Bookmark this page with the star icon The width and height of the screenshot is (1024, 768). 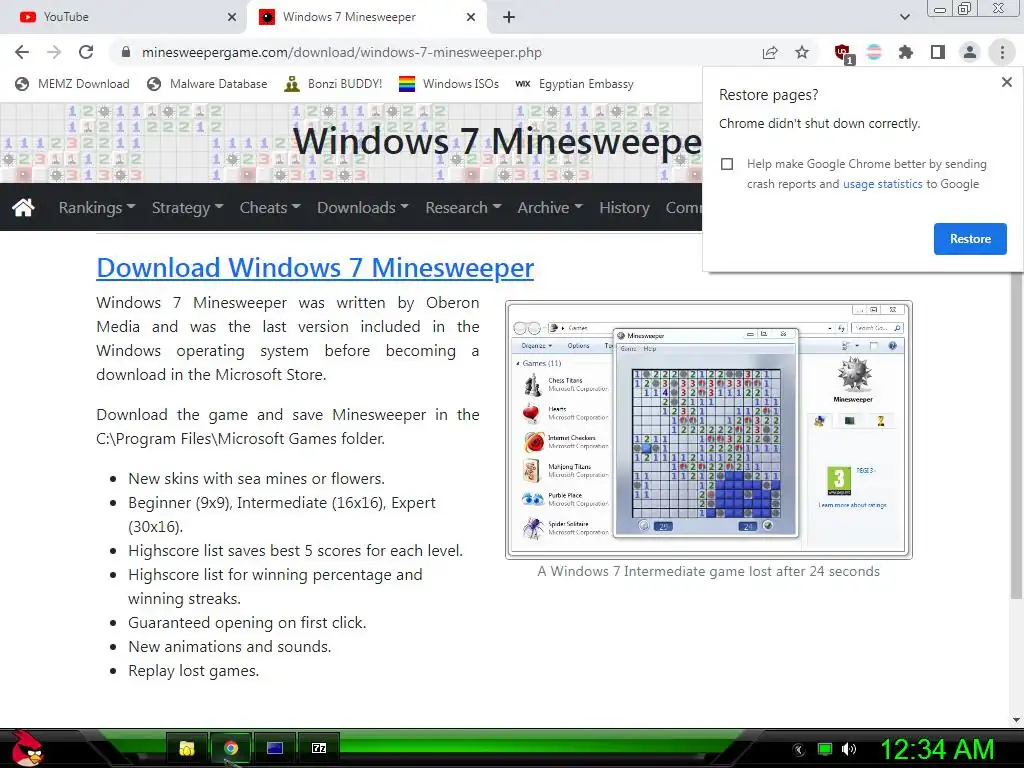click(802, 52)
